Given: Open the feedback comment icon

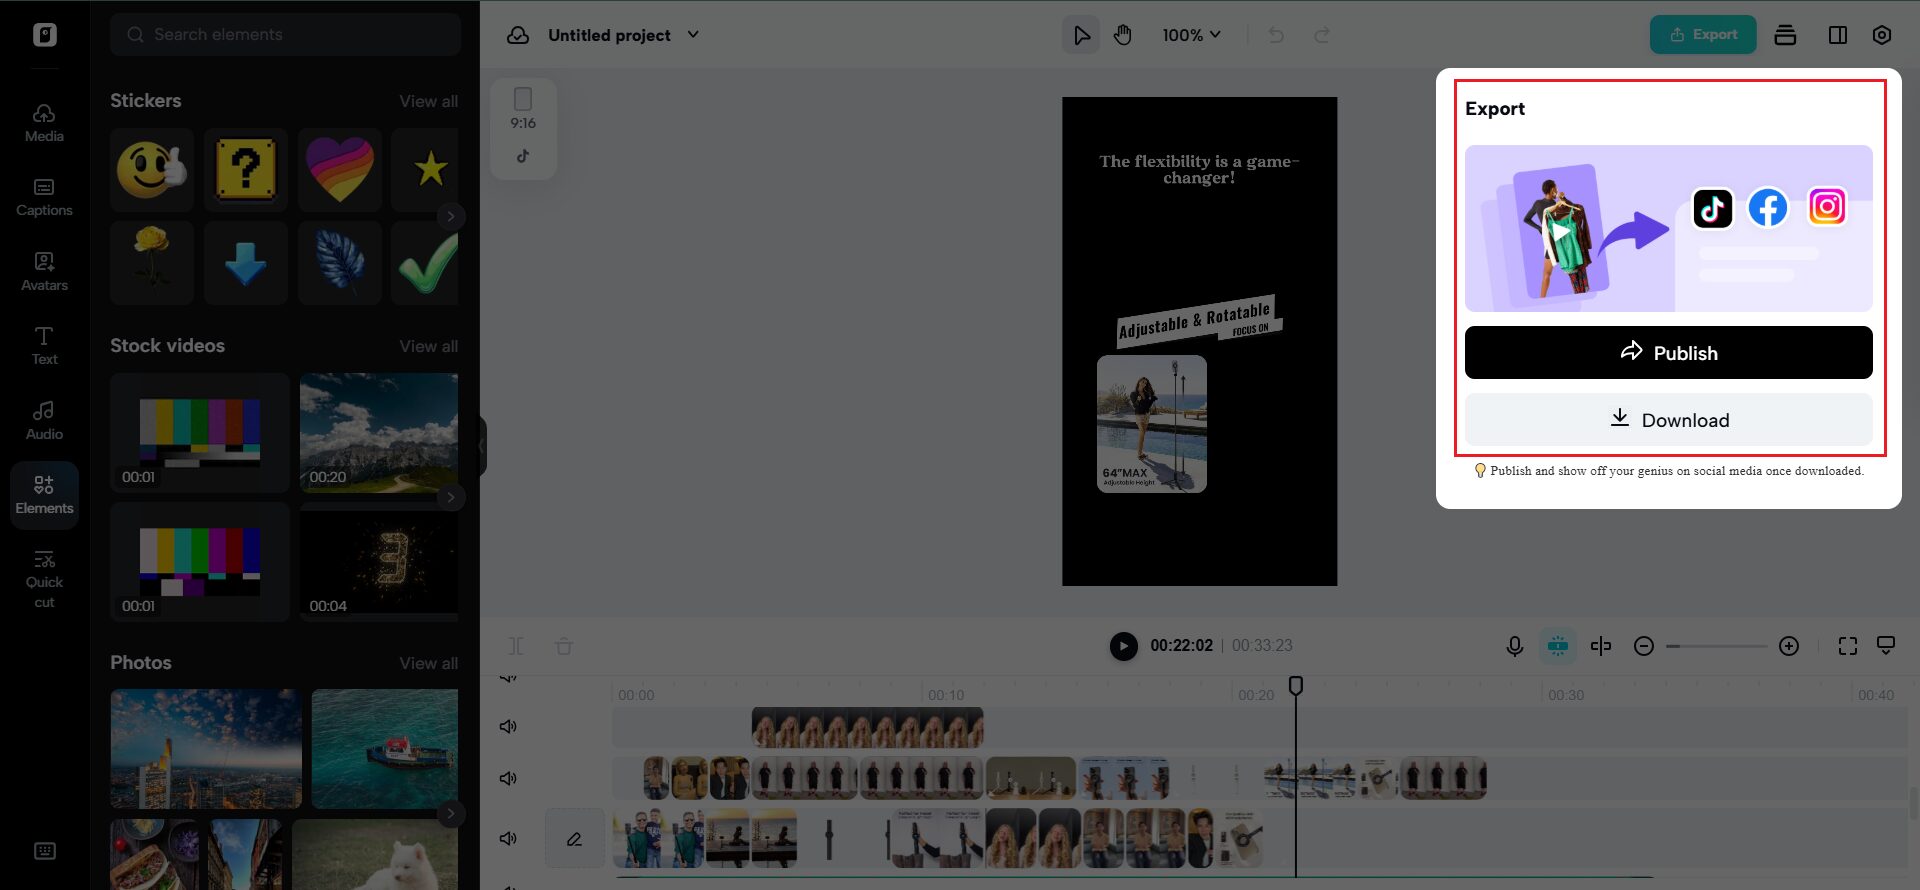Looking at the screenshot, I should point(1886,645).
